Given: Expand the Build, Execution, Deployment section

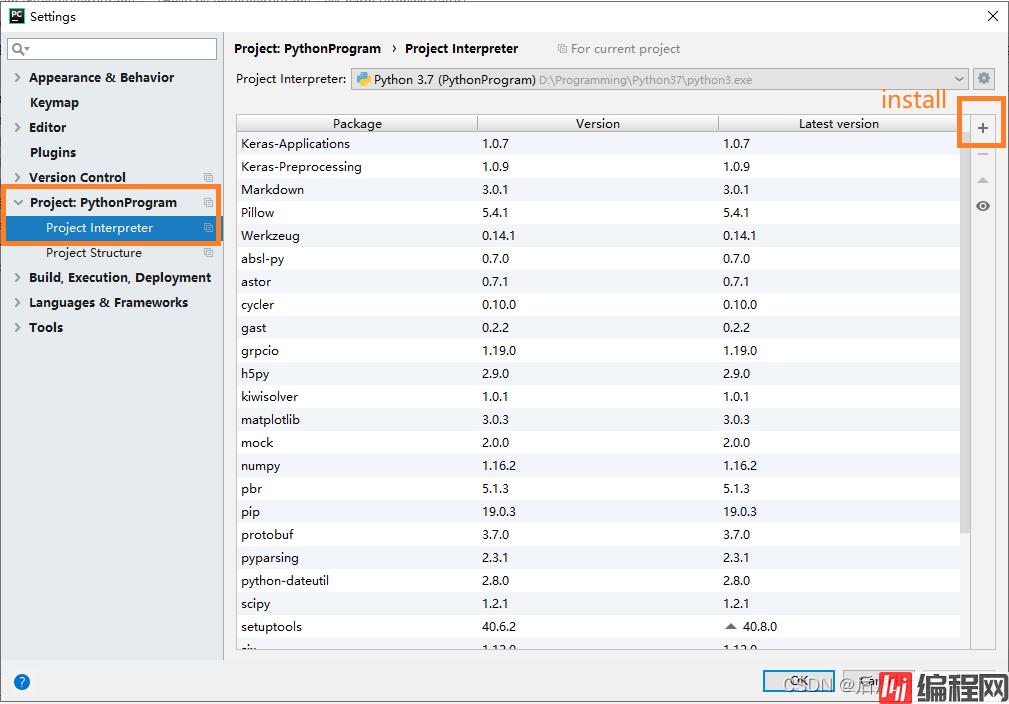Looking at the screenshot, I should (x=18, y=277).
